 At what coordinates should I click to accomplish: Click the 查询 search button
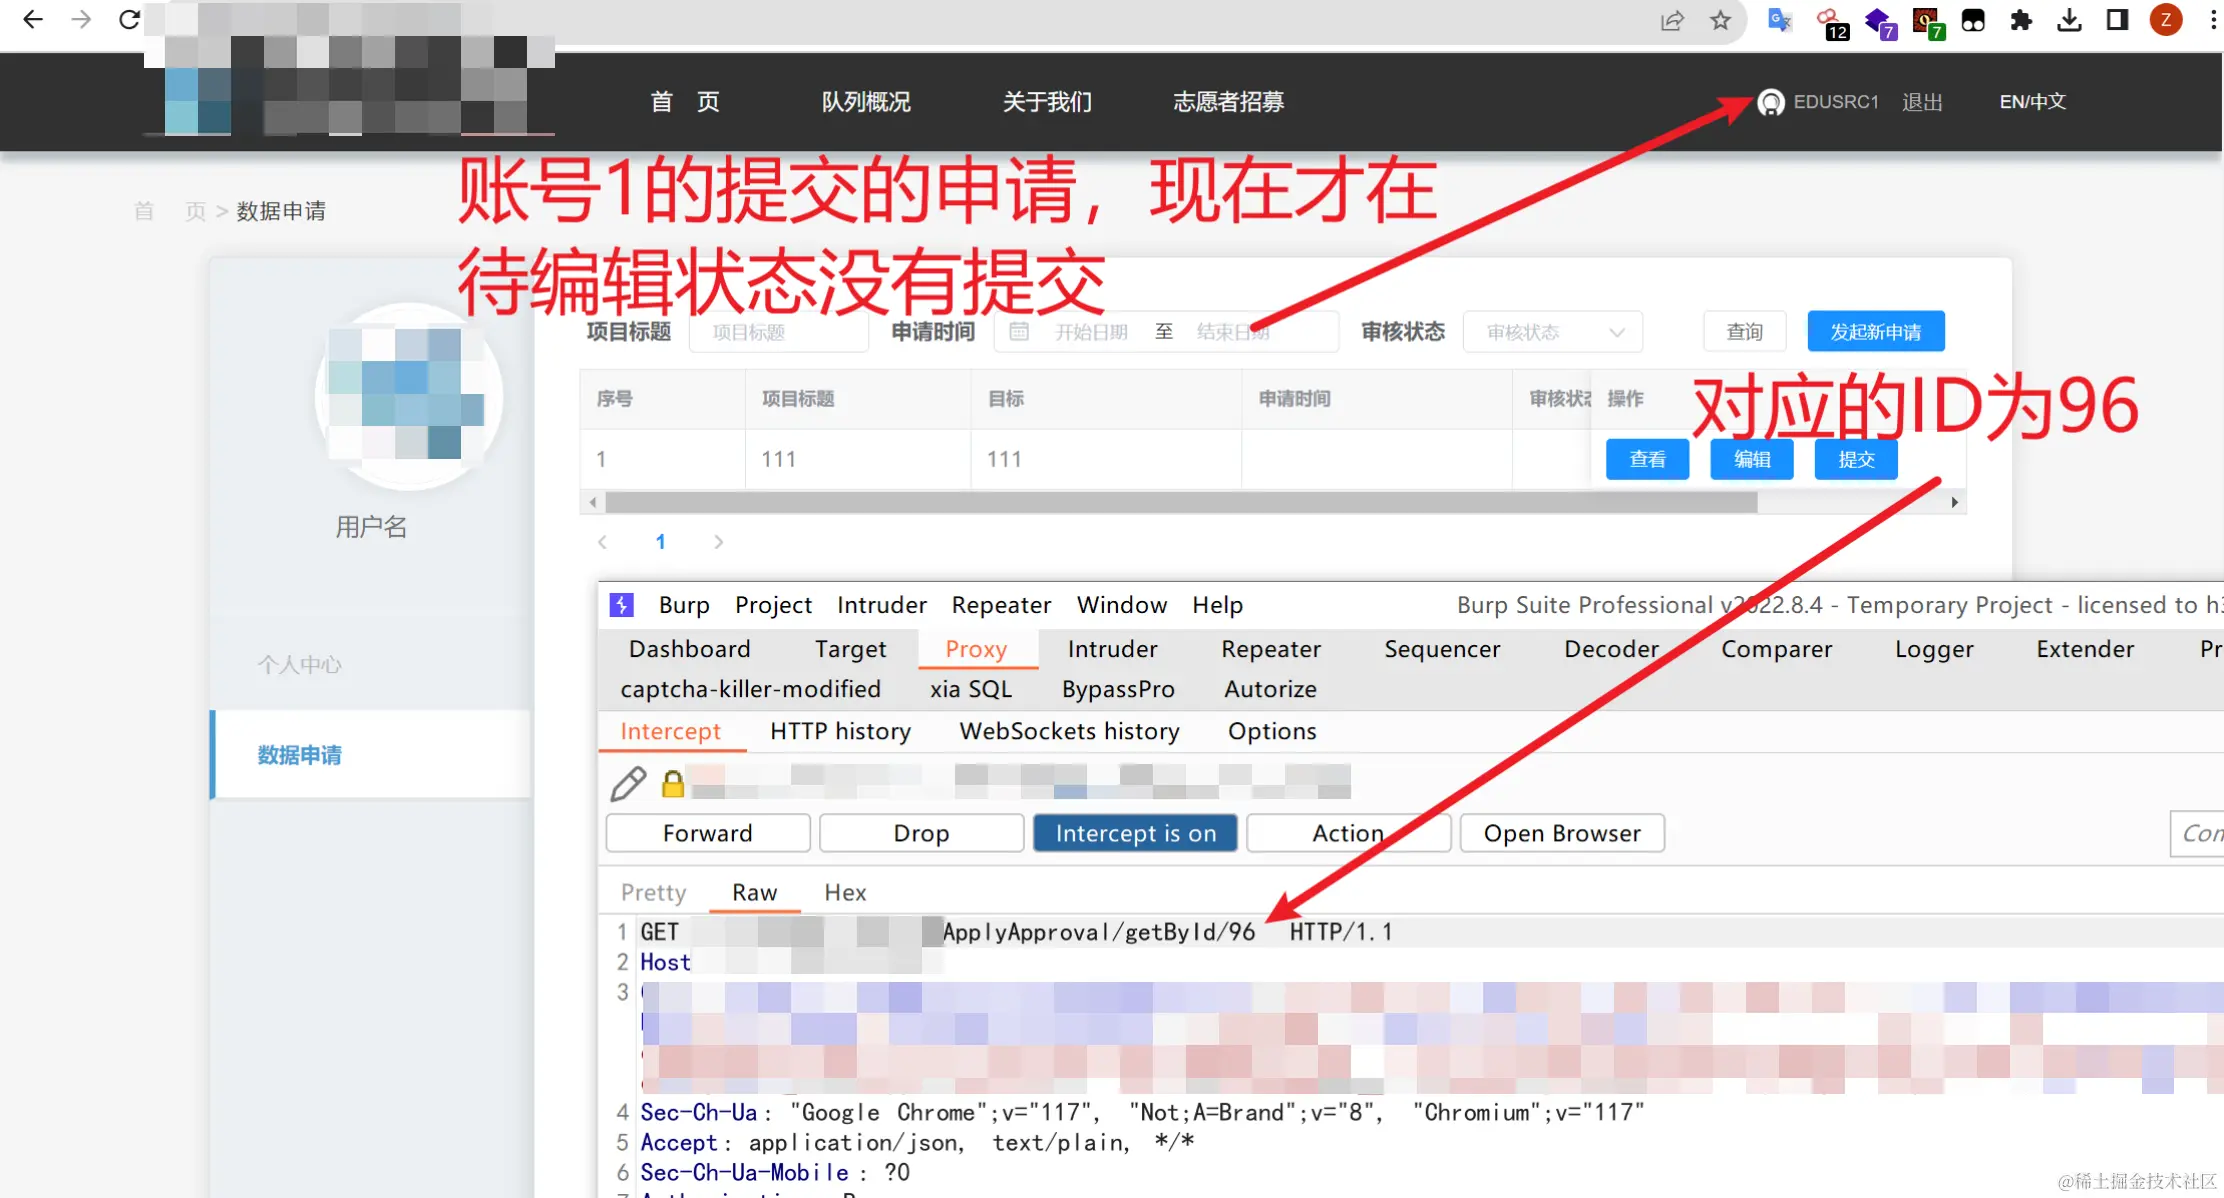(x=1744, y=332)
